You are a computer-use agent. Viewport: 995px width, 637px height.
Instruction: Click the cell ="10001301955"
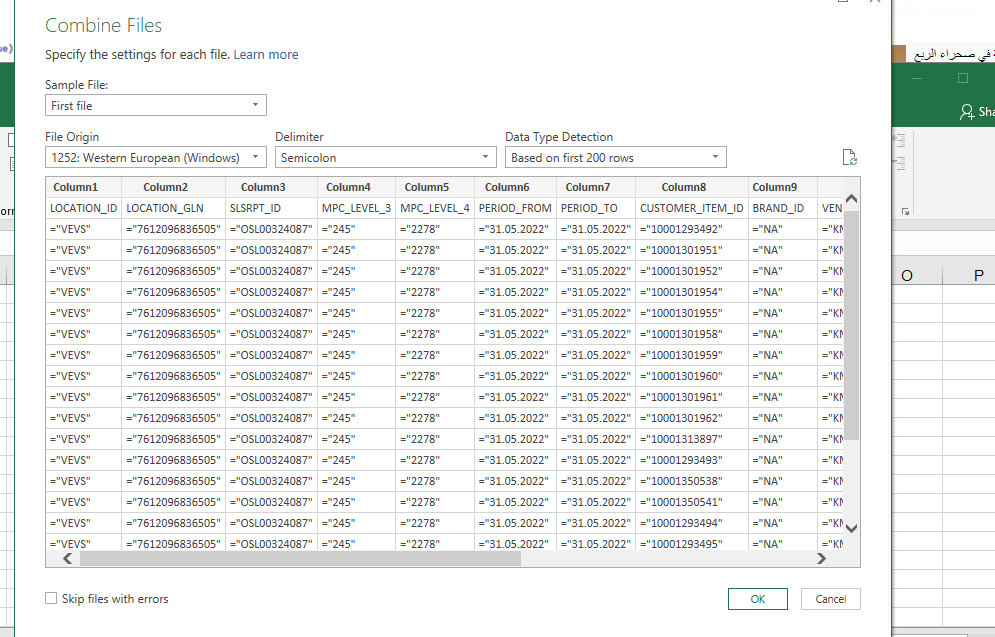click(692, 313)
